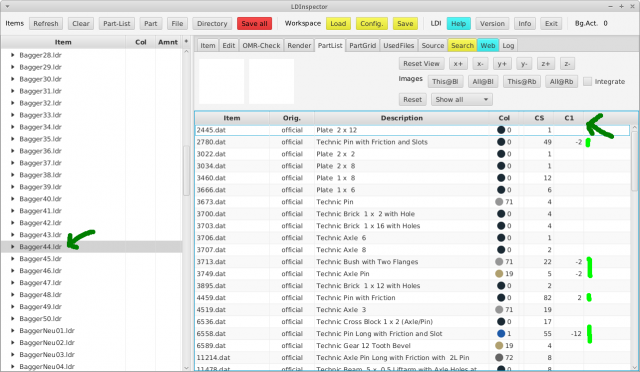The image size is (640, 372).
Task: Click the Clear items button
Action: tap(81, 24)
